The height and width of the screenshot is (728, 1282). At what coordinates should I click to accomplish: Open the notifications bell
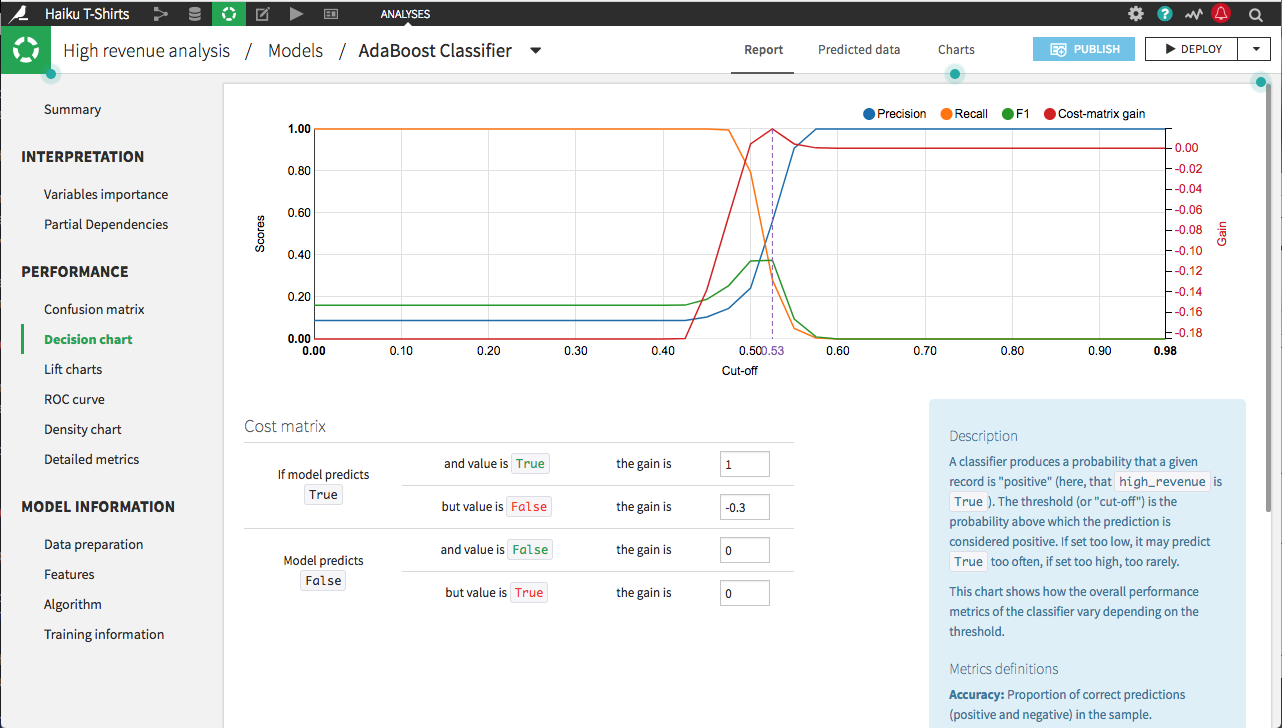coord(1221,13)
